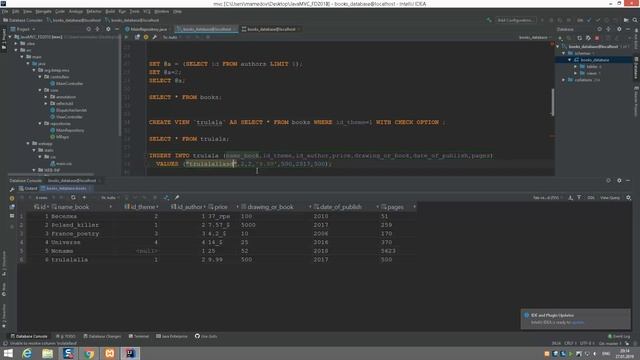The image size is (640, 360).
Task: Open the Database panel settings gear
Action: pyautogui.click(x=619, y=29)
